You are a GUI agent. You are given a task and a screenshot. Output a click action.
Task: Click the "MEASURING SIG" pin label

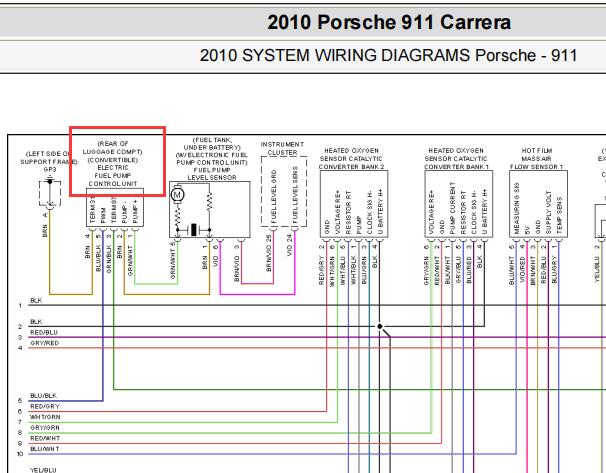[x=516, y=209]
